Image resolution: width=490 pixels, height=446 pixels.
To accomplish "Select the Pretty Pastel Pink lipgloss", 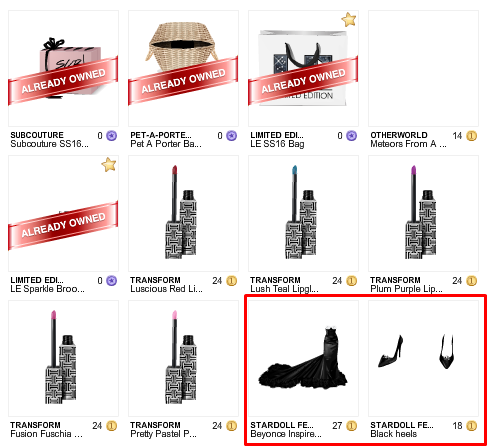I will coord(183,358).
